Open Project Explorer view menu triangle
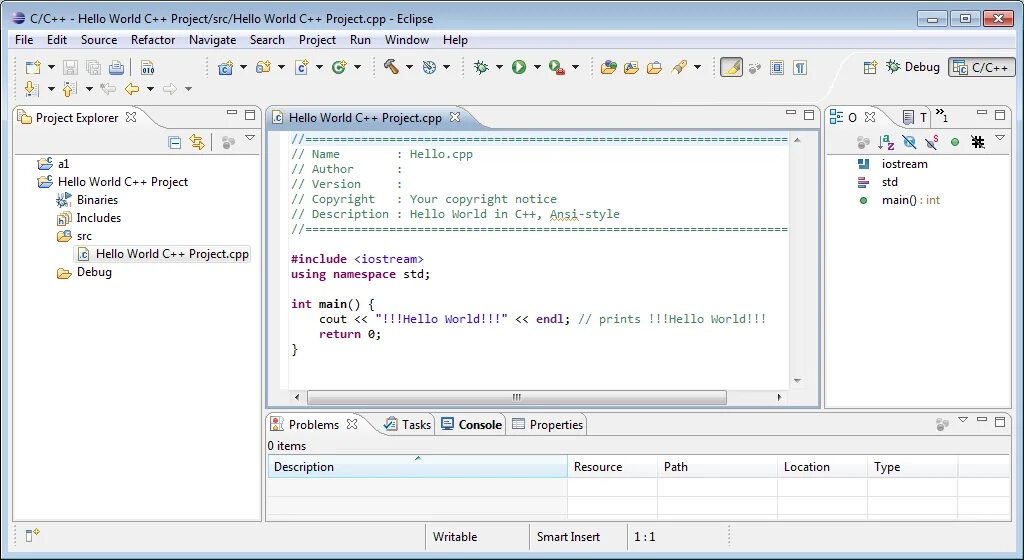The image size is (1024, 560). coord(249,138)
